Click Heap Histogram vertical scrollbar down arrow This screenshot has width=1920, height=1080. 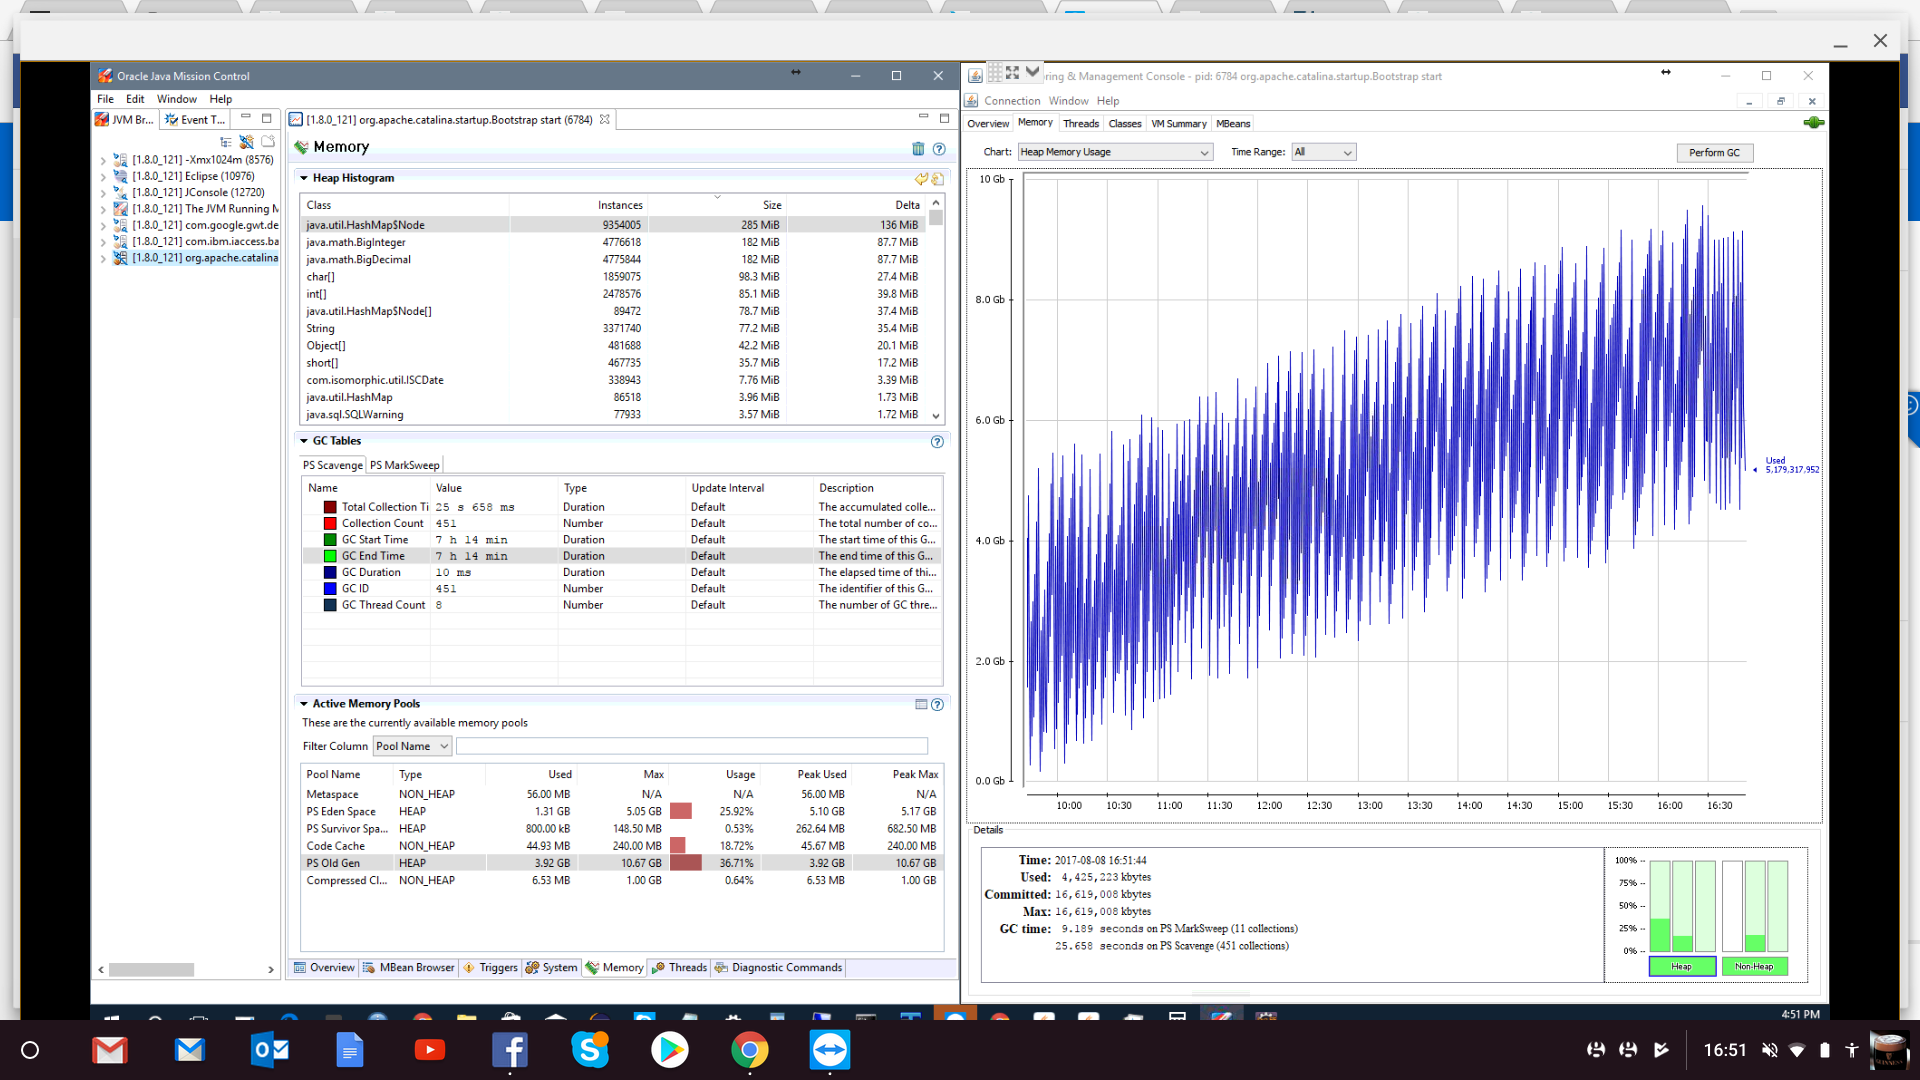[936, 416]
